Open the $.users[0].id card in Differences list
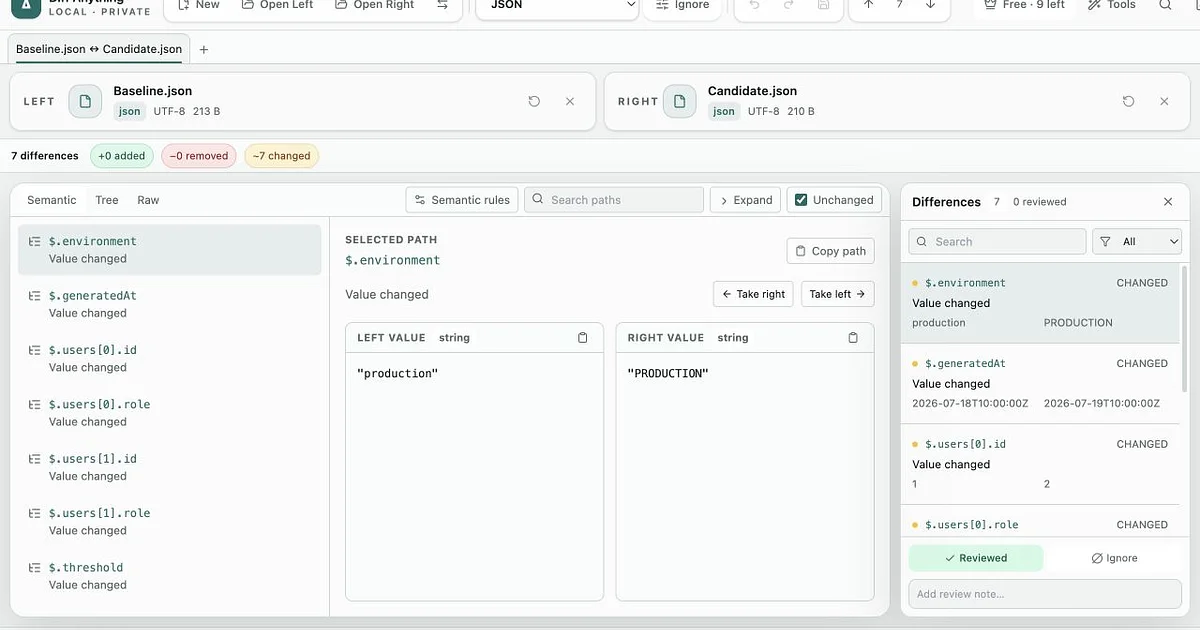 pyautogui.click(x=1040, y=464)
